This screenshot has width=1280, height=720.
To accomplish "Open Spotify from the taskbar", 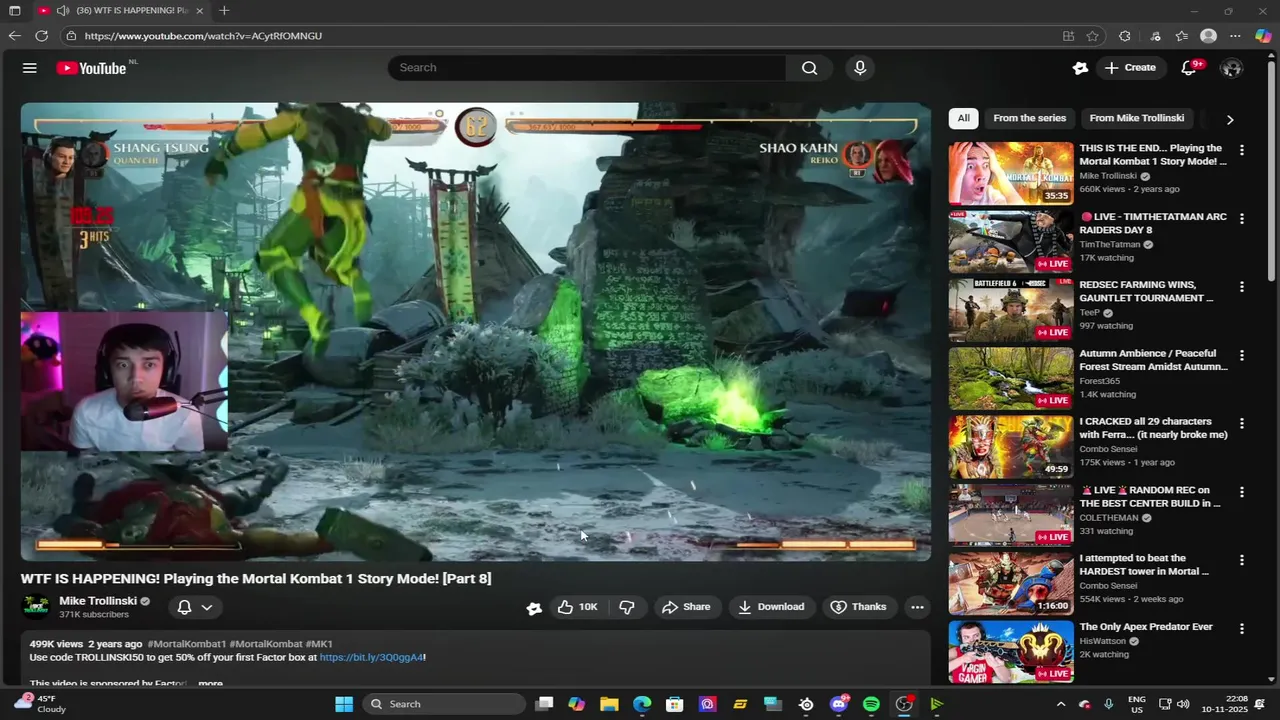I will [871, 704].
